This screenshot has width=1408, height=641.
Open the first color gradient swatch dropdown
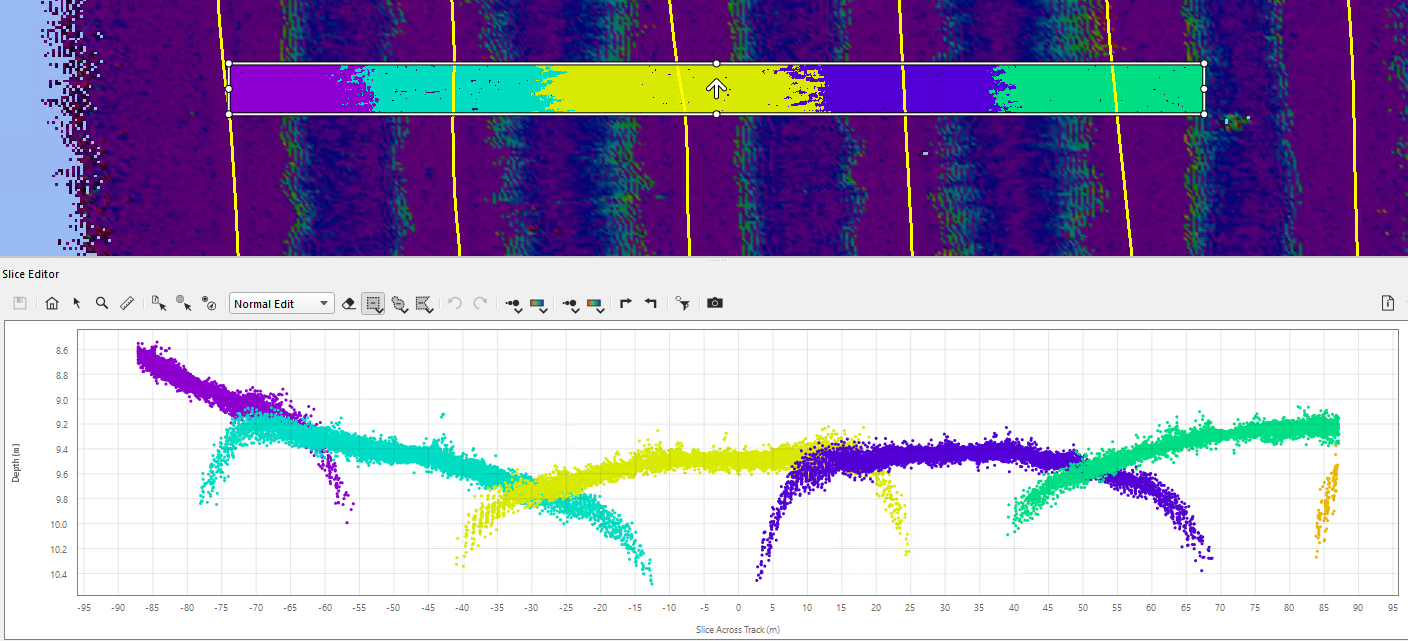point(538,304)
